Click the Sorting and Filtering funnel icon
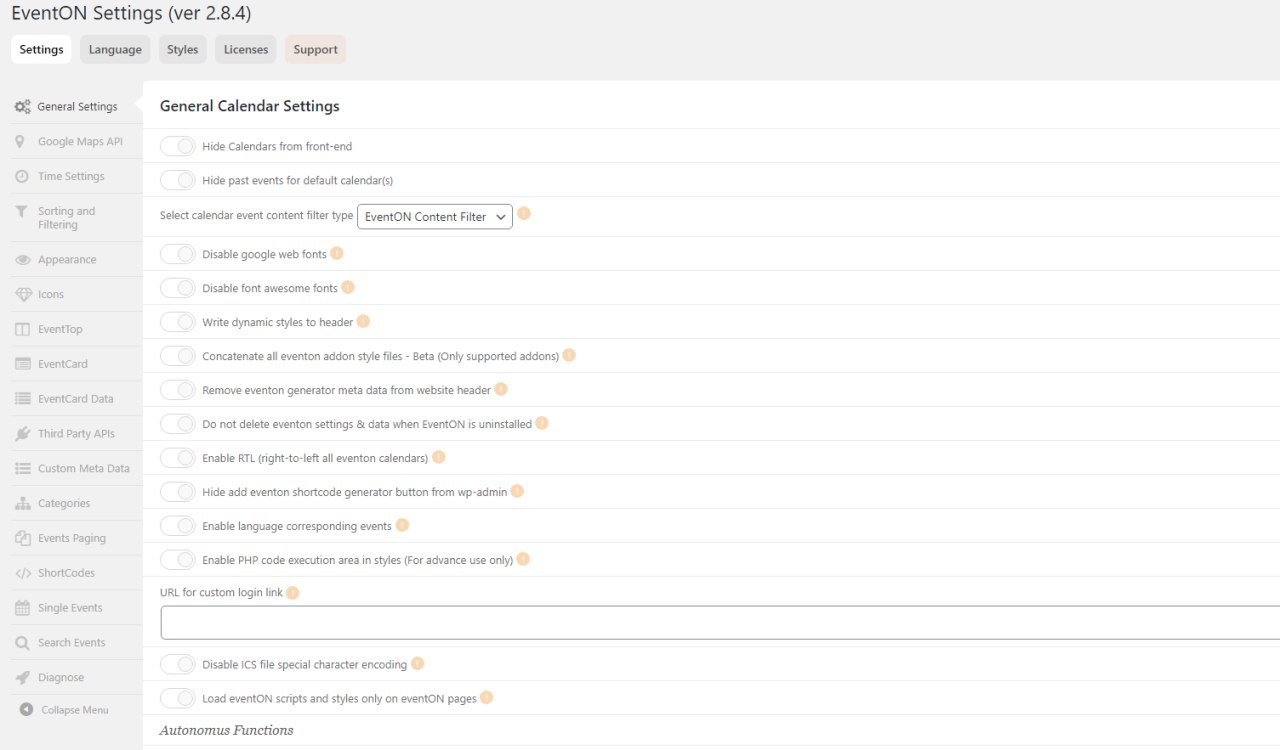 click(x=21, y=211)
